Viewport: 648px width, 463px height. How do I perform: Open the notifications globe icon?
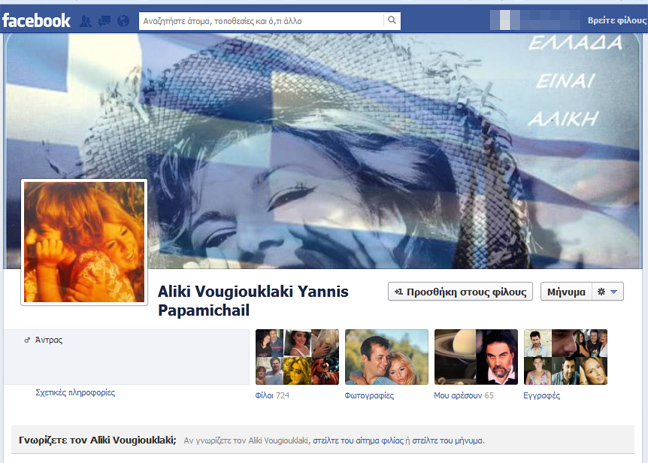tap(122, 20)
